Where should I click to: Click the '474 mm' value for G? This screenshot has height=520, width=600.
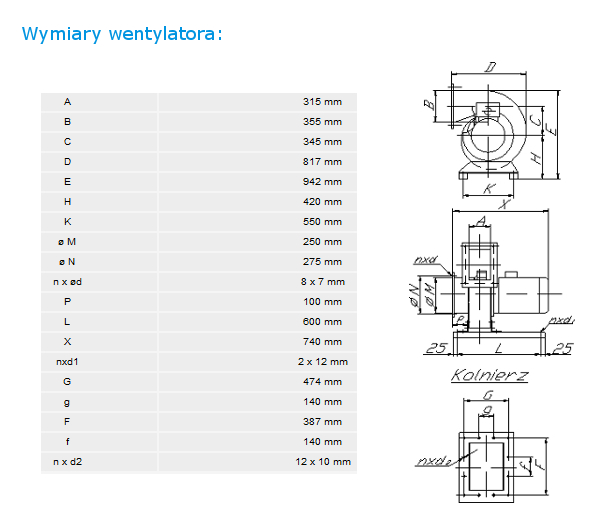(322, 381)
